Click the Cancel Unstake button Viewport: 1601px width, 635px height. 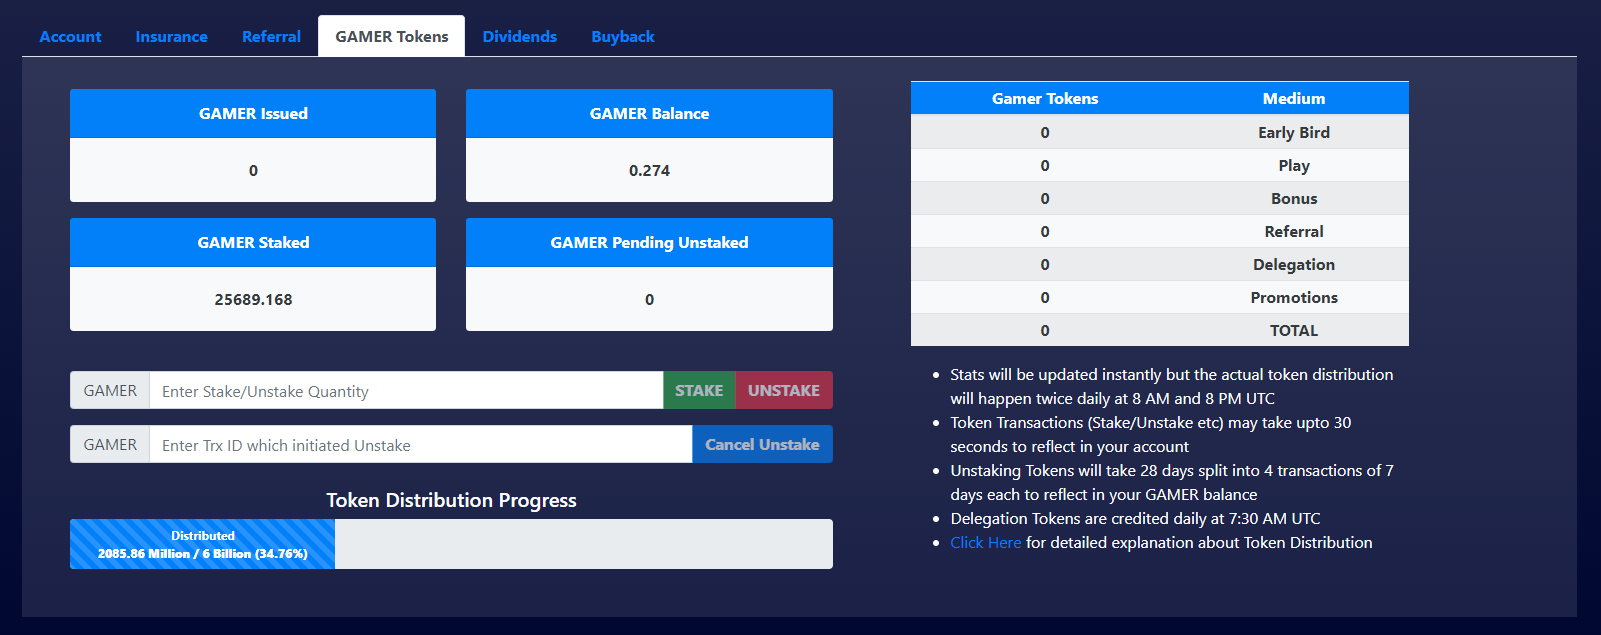click(761, 445)
